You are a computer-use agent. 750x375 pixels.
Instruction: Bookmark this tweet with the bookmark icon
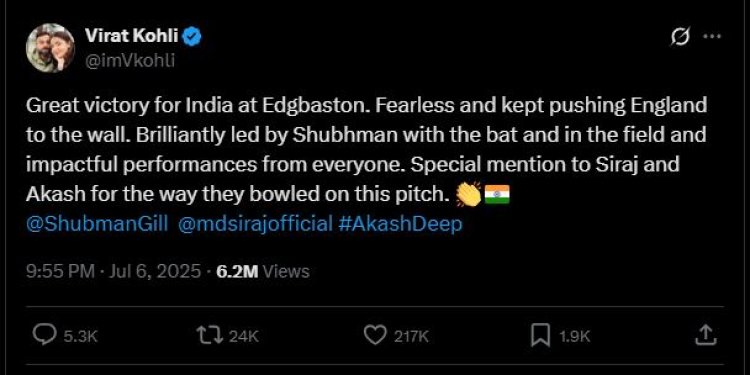pyautogui.click(x=540, y=335)
